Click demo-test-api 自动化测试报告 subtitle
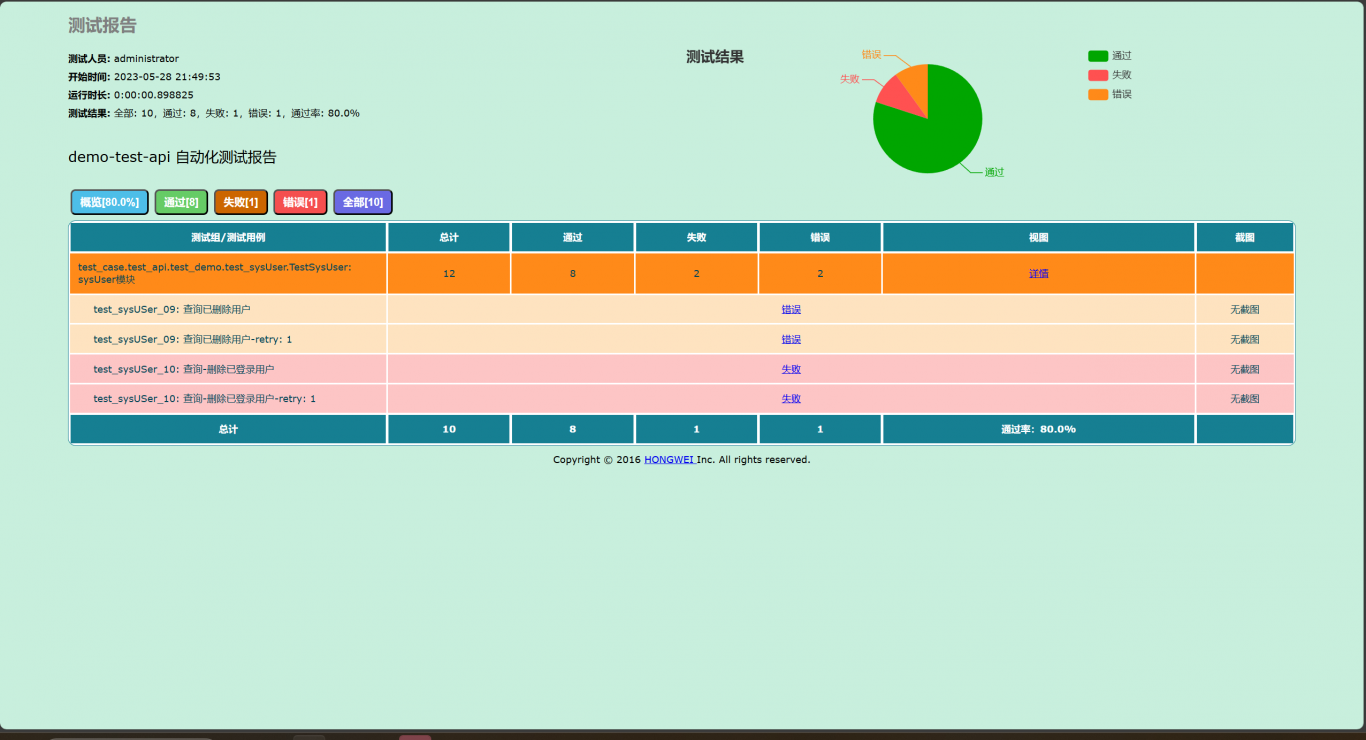1366x740 pixels. [172, 157]
